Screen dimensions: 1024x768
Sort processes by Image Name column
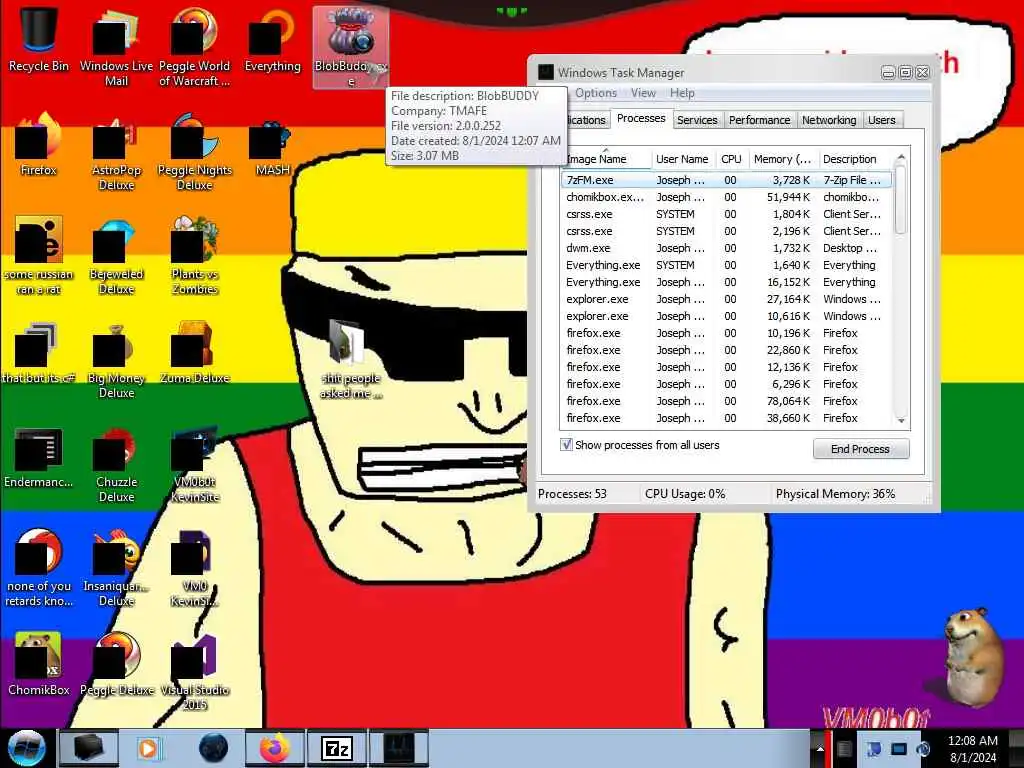[606, 159]
